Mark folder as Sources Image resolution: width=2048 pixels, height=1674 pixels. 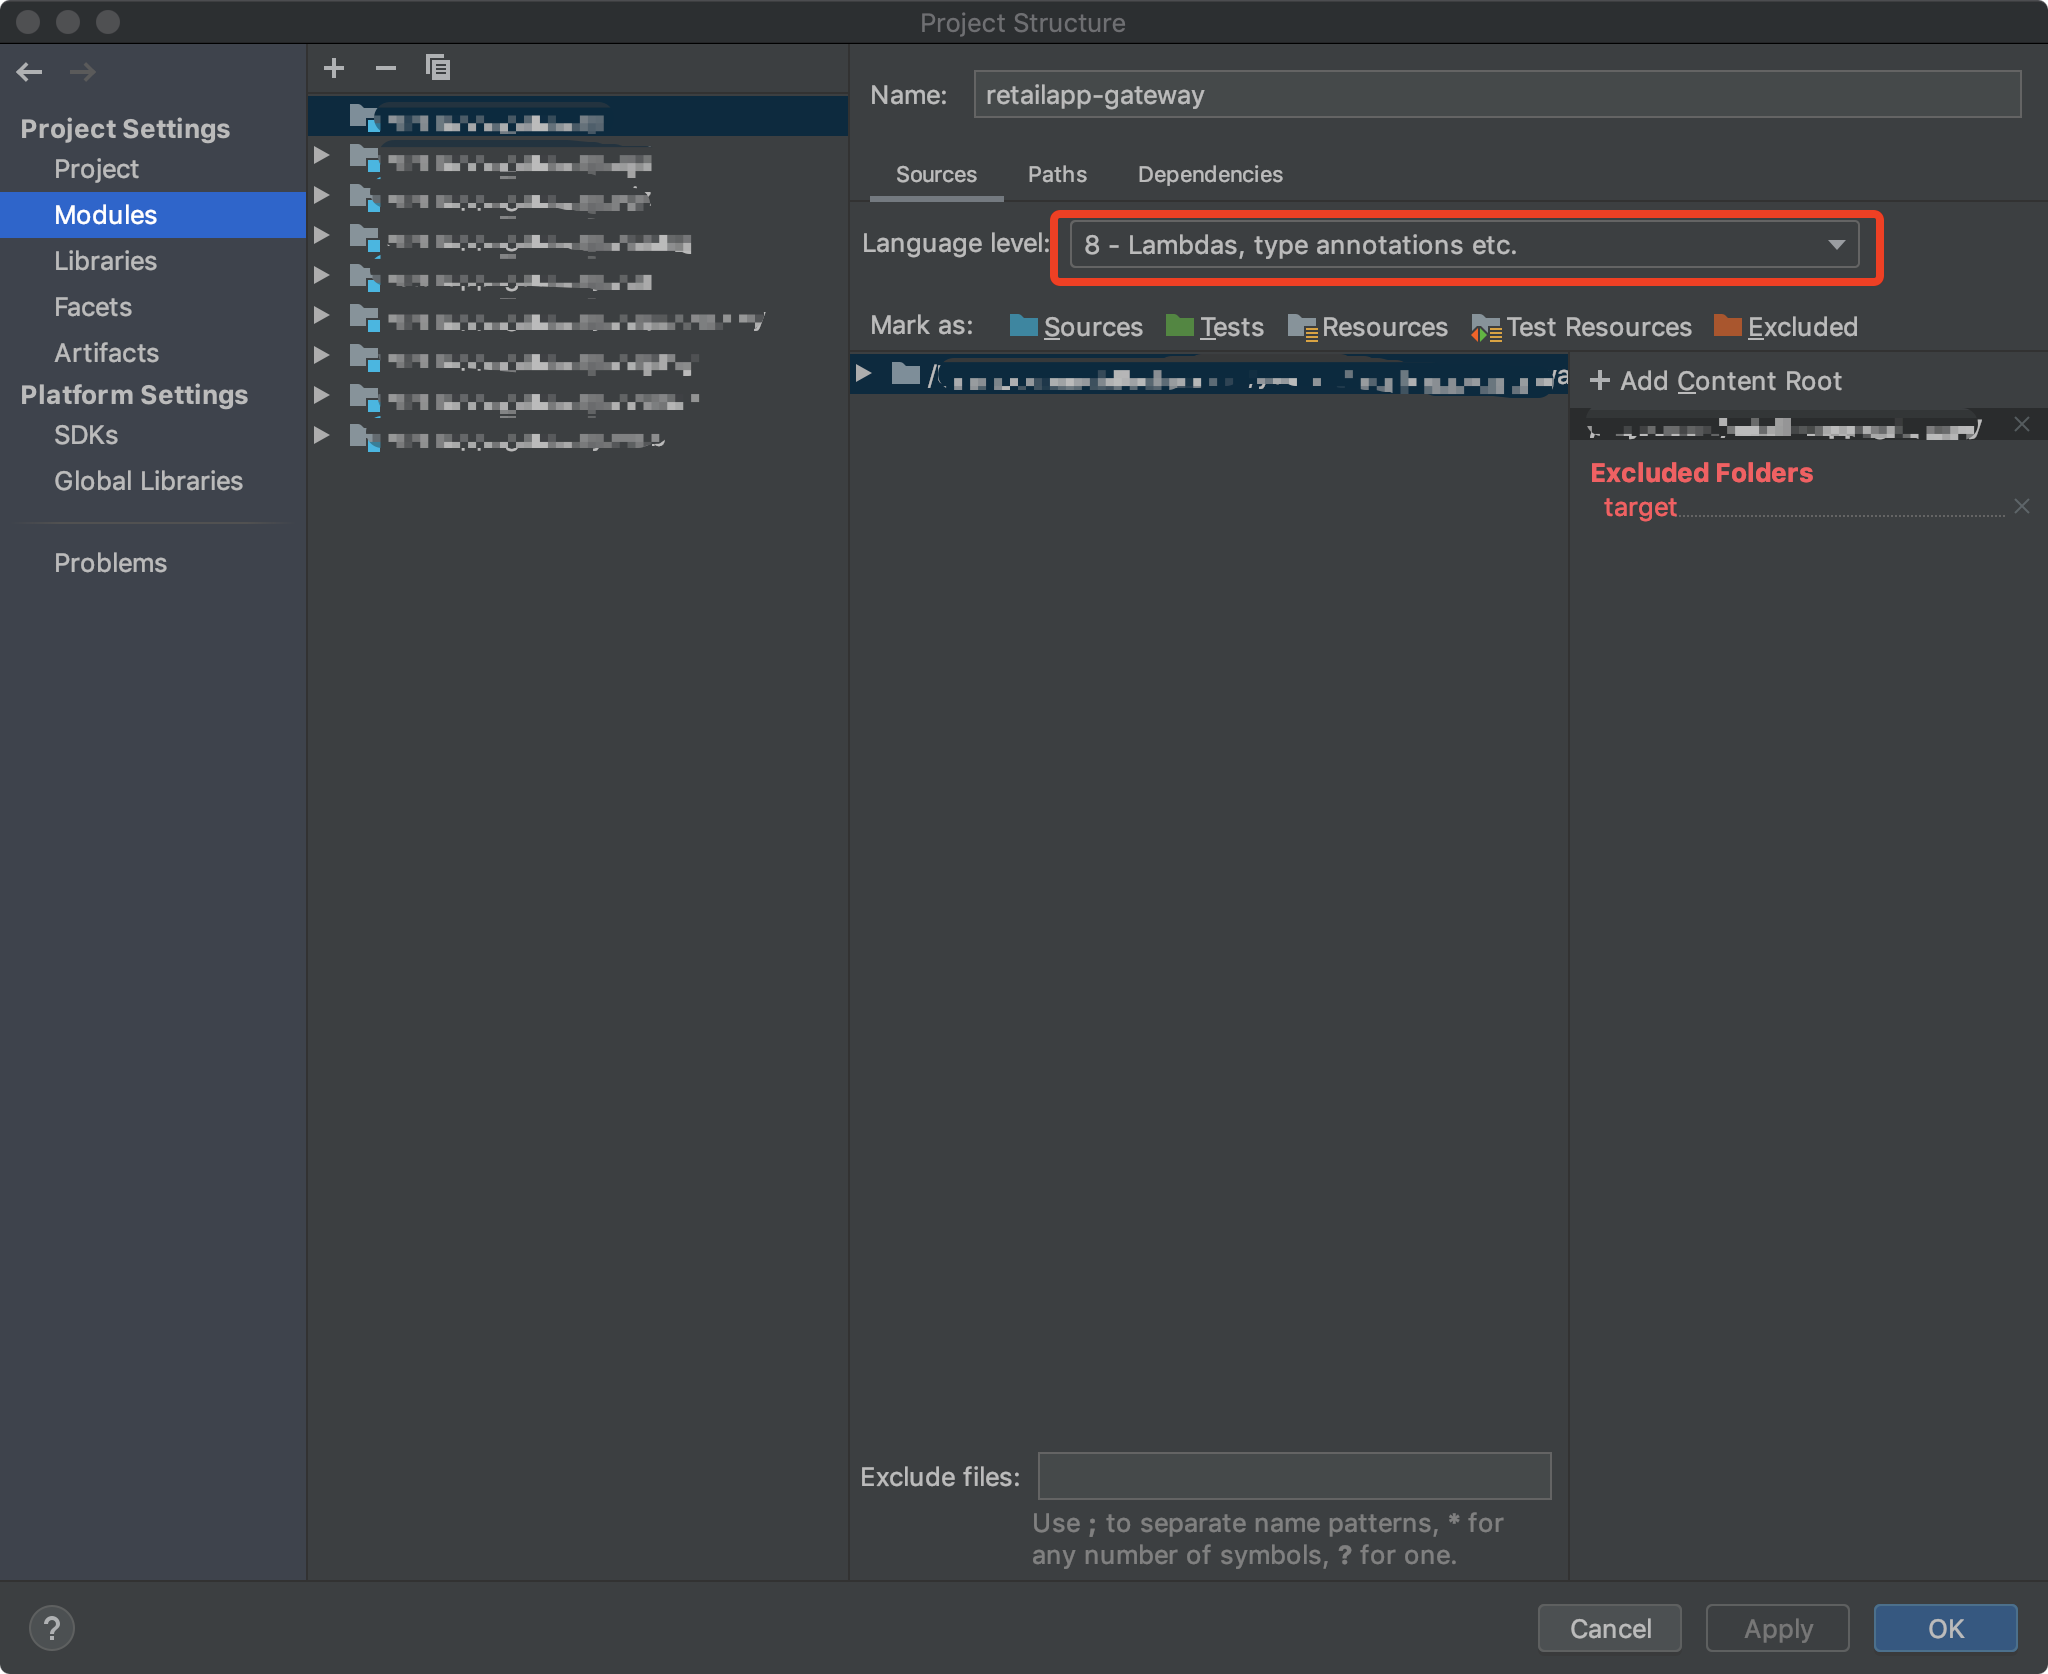click(x=1076, y=327)
